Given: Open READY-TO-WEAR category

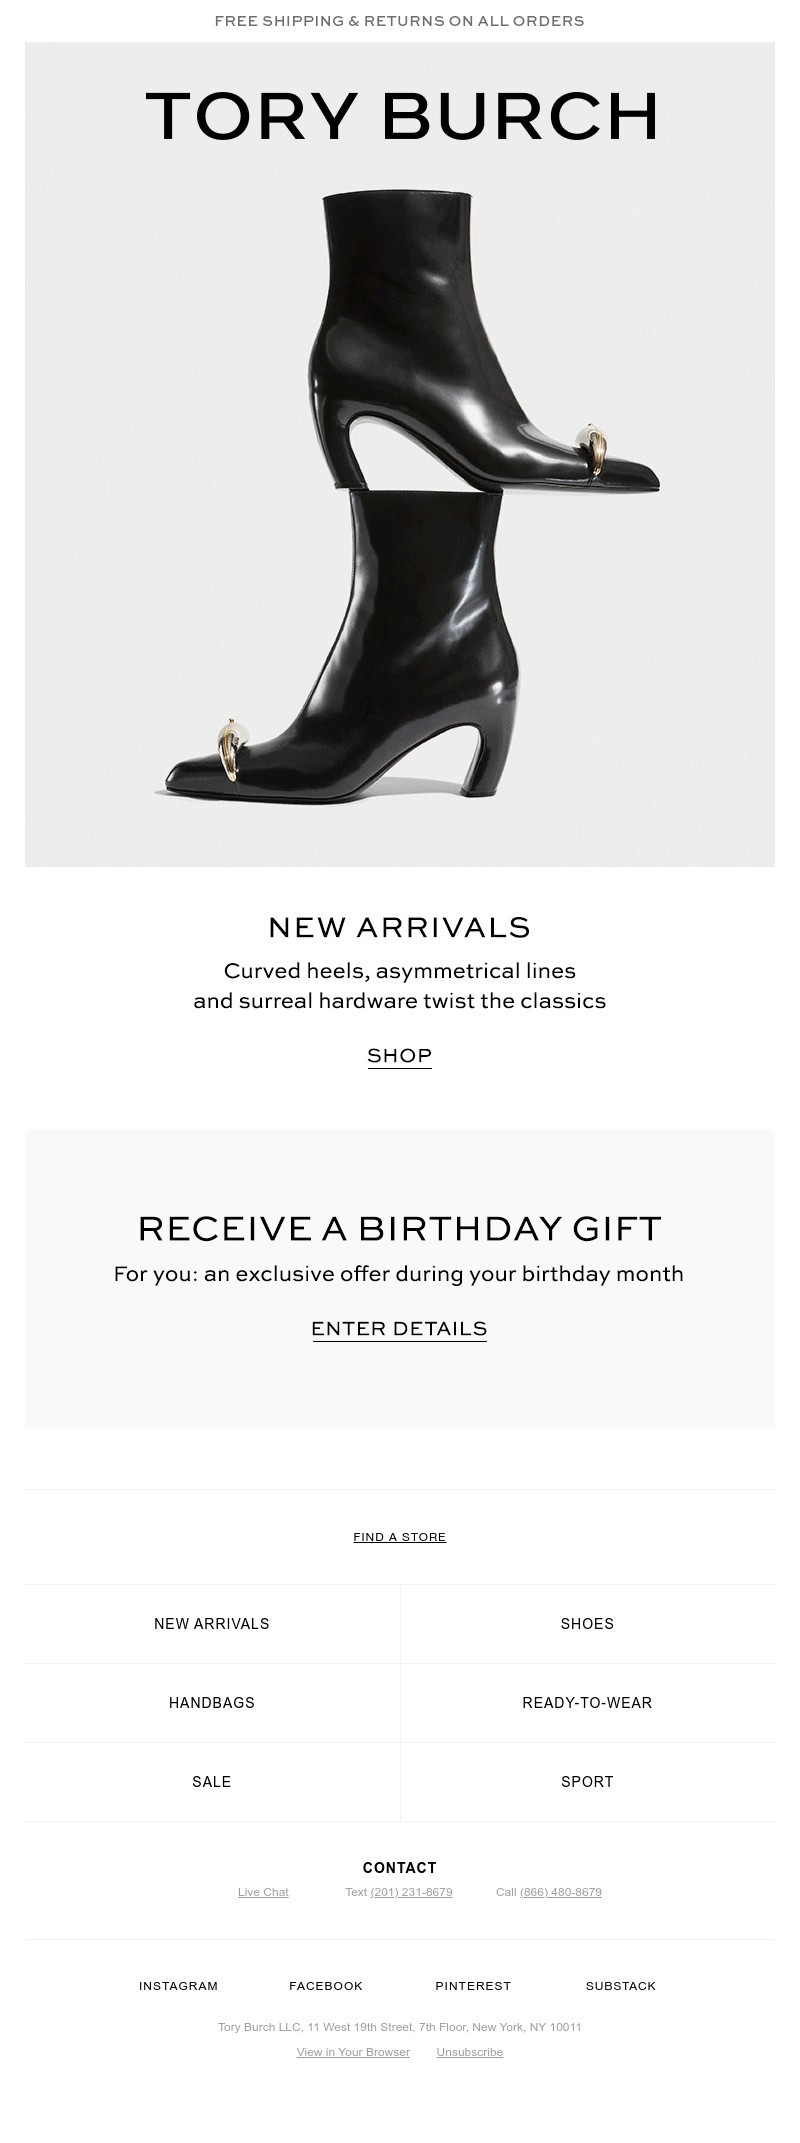Looking at the screenshot, I should (587, 1703).
